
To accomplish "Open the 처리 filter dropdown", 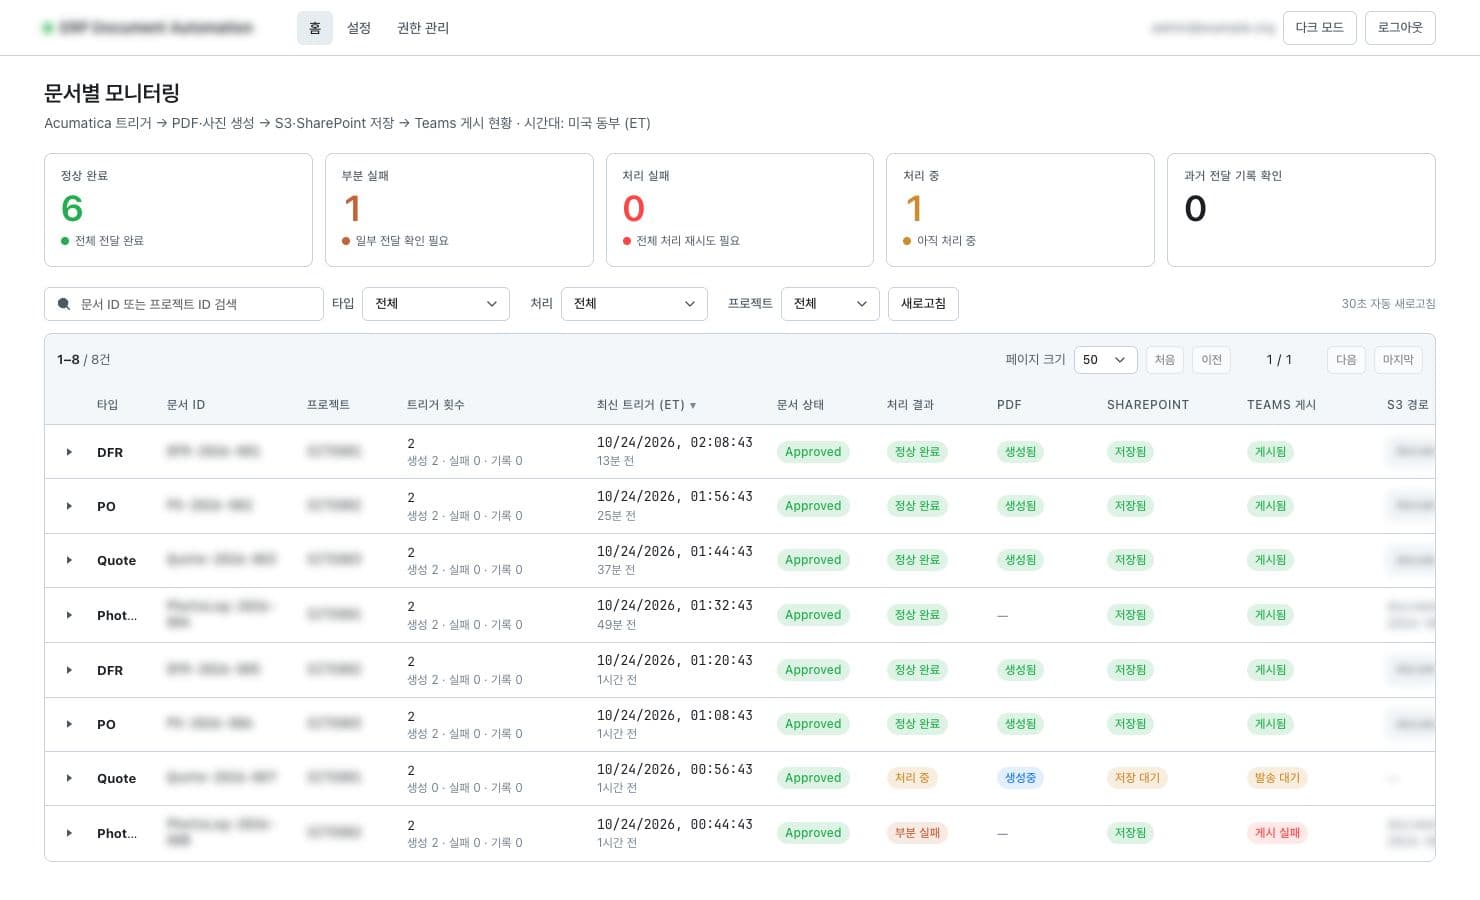I will pyautogui.click(x=634, y=304).
